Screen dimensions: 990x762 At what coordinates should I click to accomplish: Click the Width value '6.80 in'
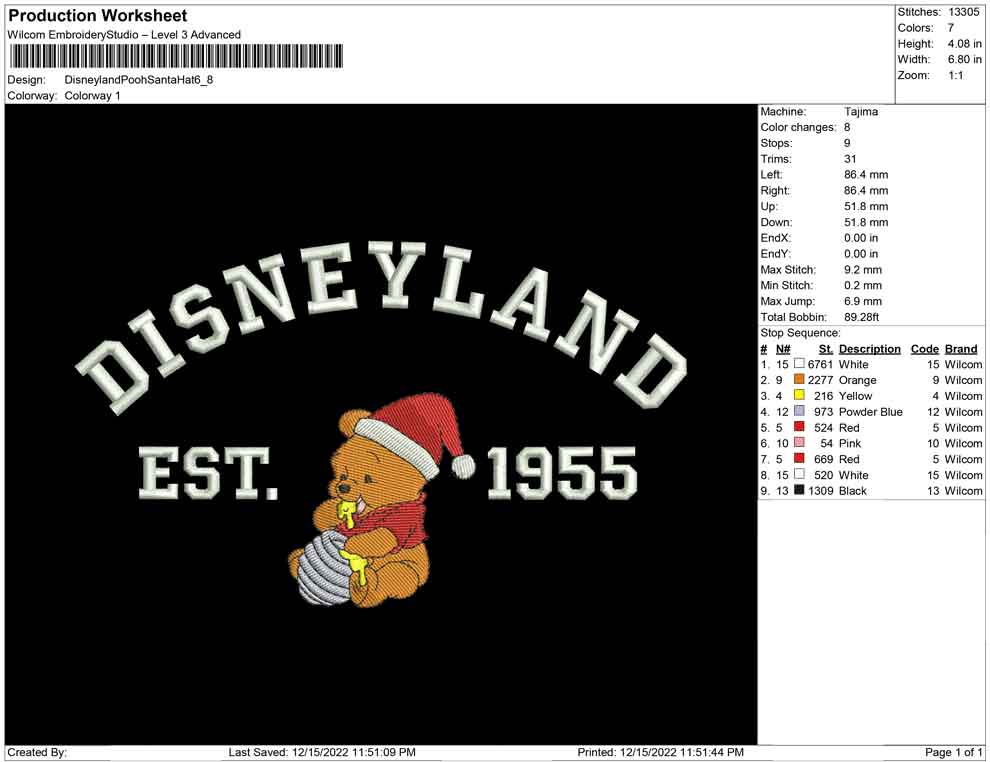pyautogui.click(x=964, y=59)
